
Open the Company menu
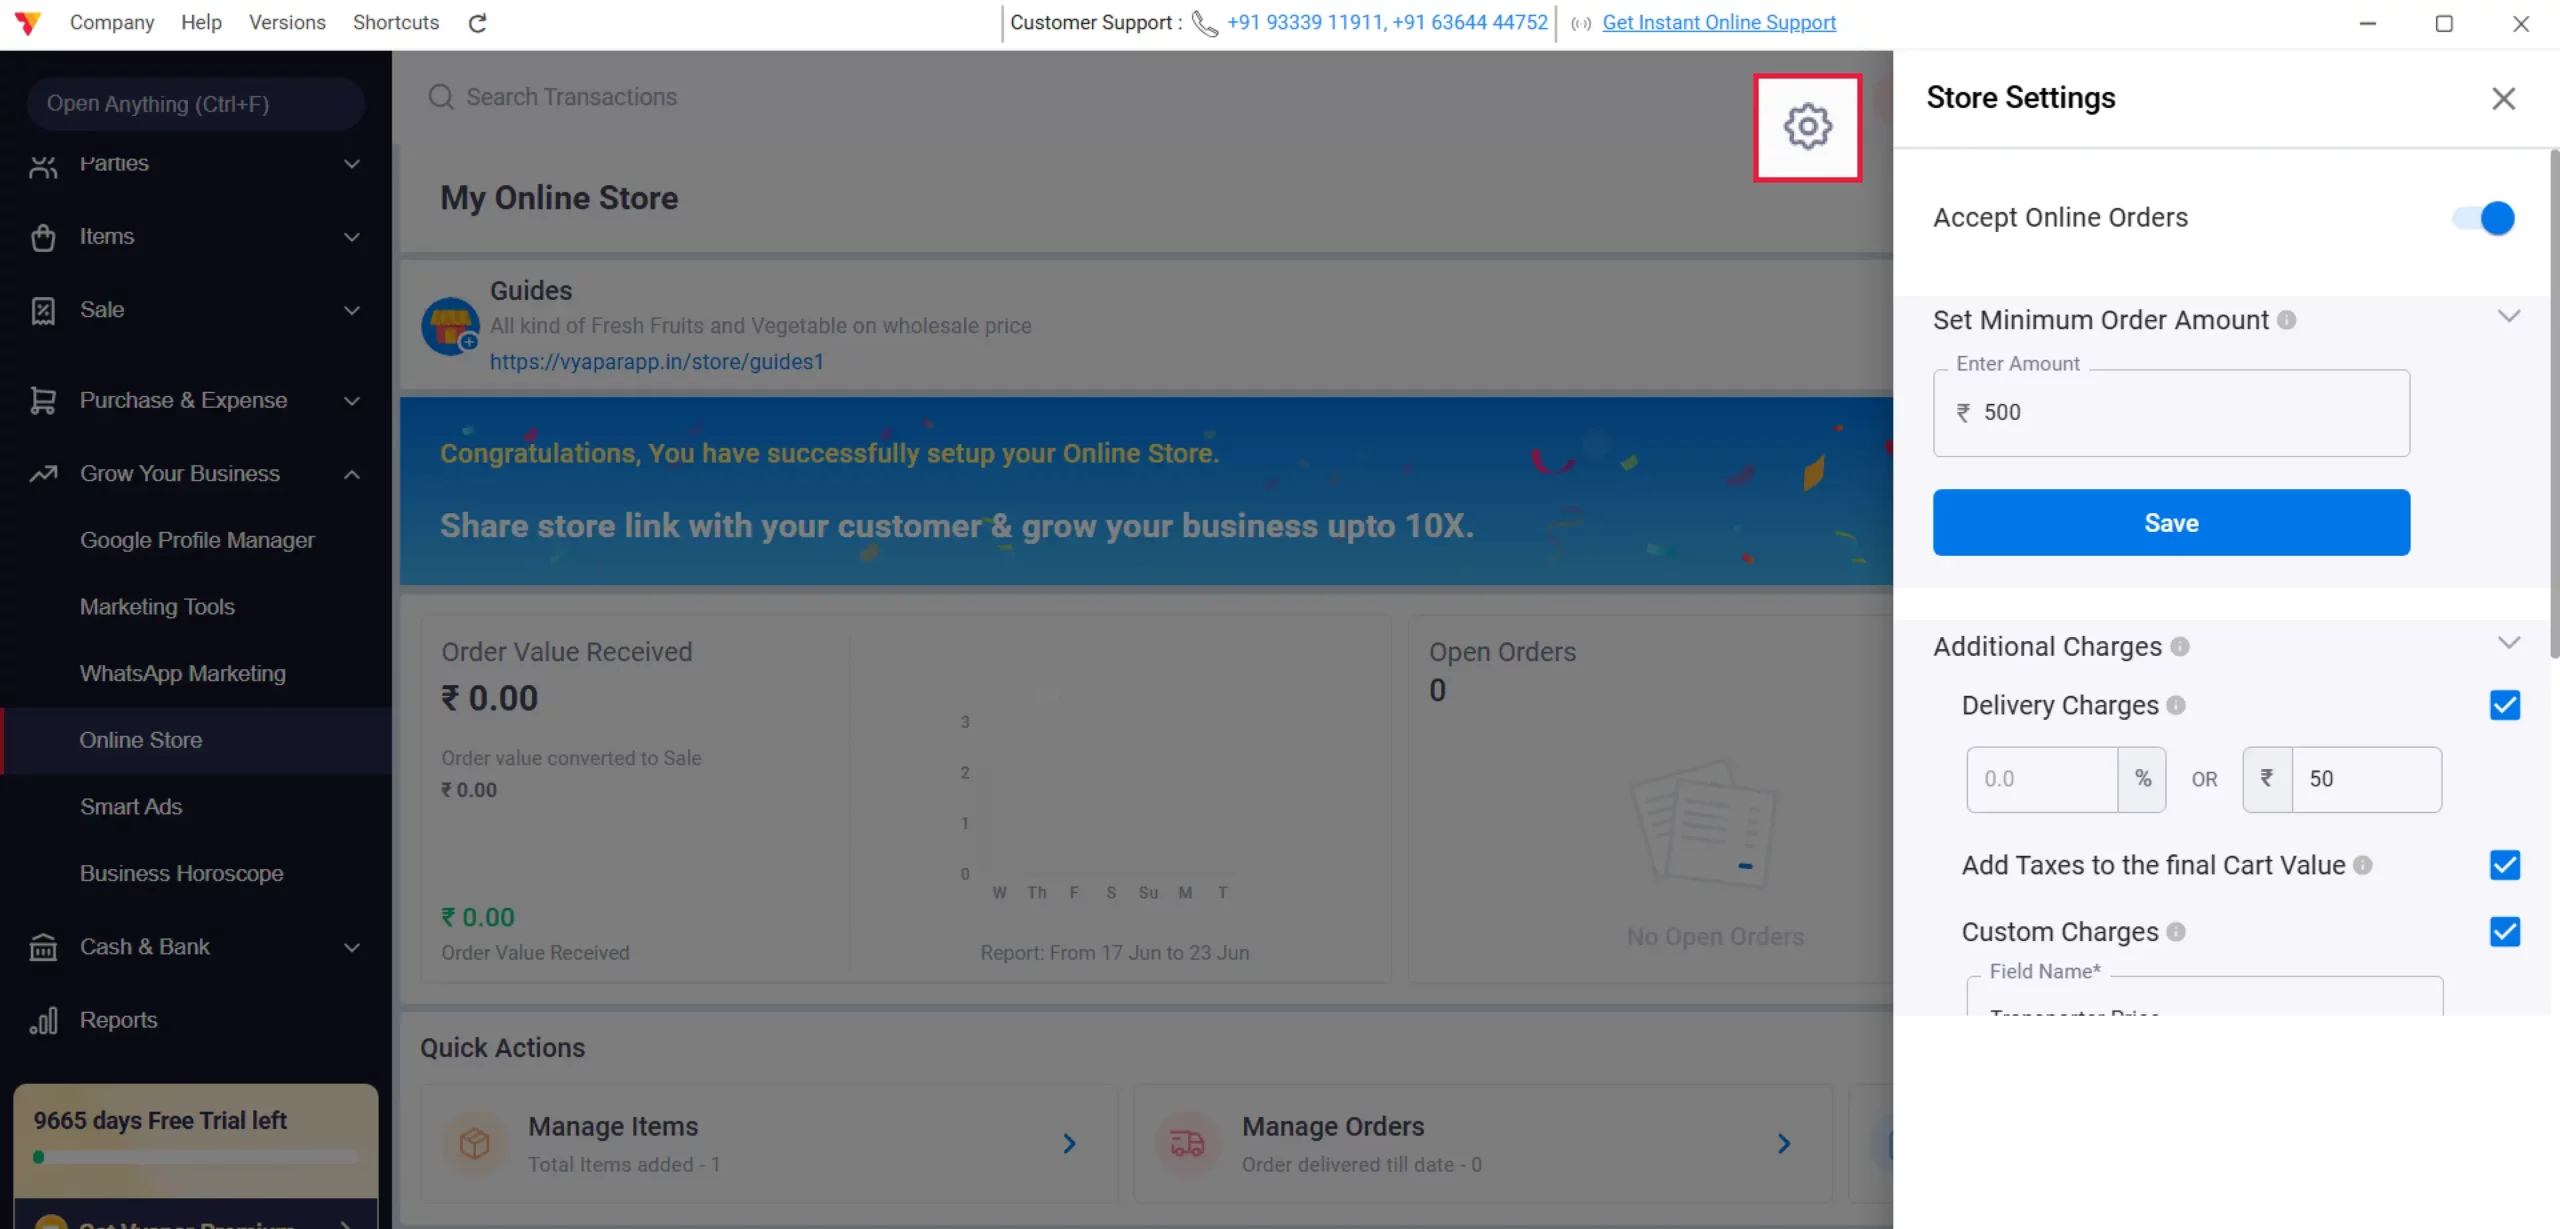(112, 22)
